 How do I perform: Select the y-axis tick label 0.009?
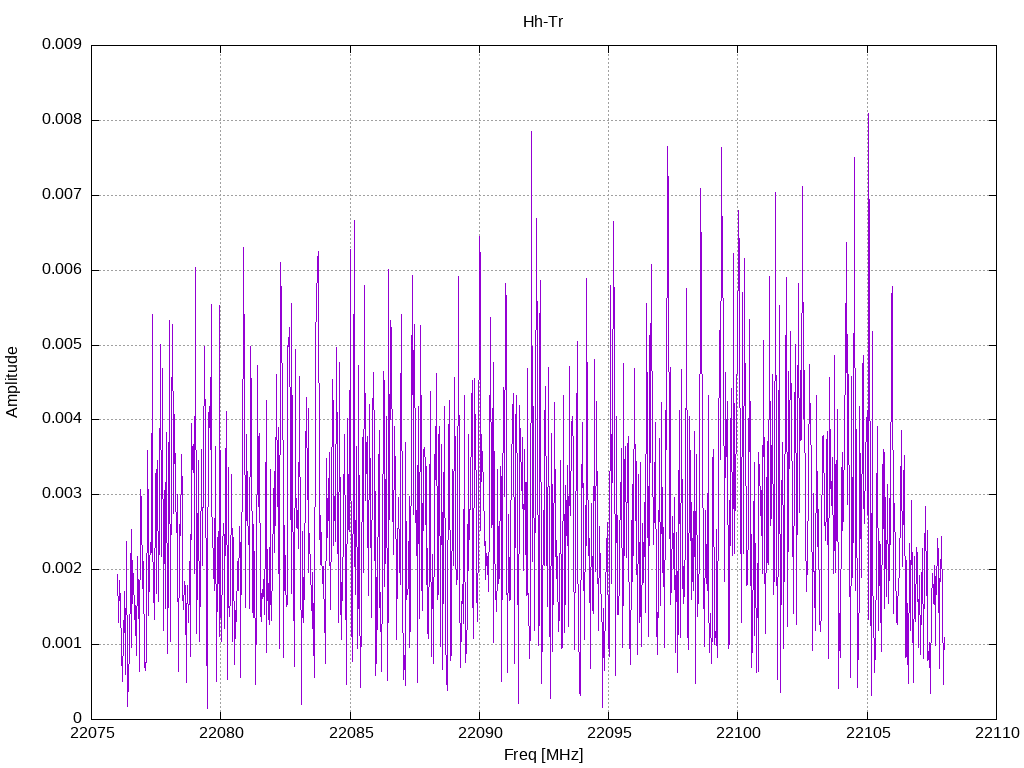click(x=62, y=44)
